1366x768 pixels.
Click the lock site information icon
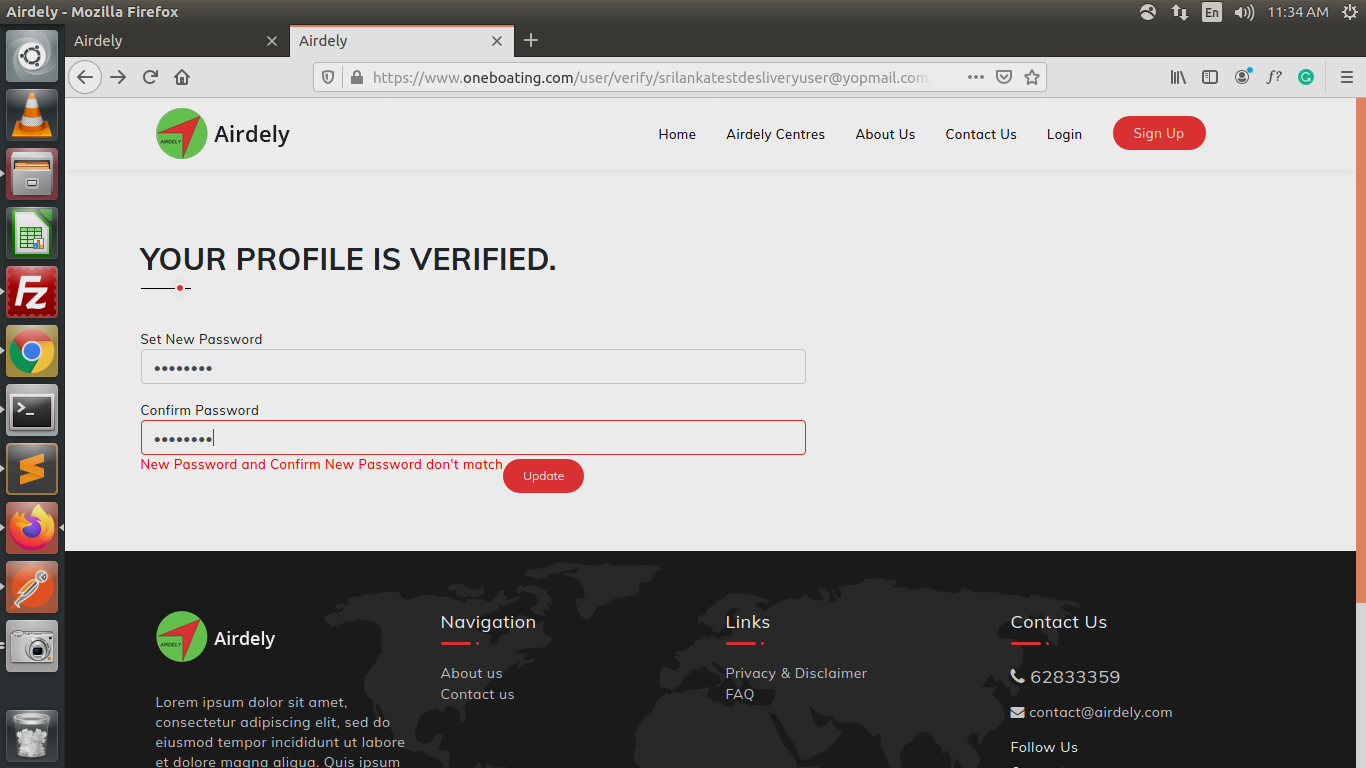pyautogui.click(x=355, y=77)
